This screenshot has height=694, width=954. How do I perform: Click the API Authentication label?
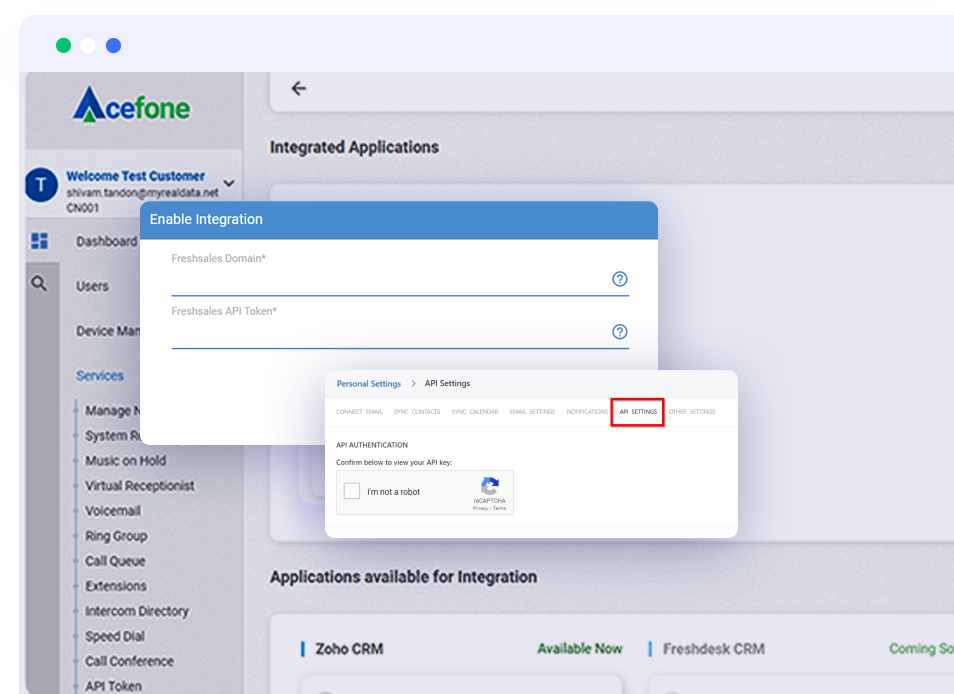coord(372,445)
